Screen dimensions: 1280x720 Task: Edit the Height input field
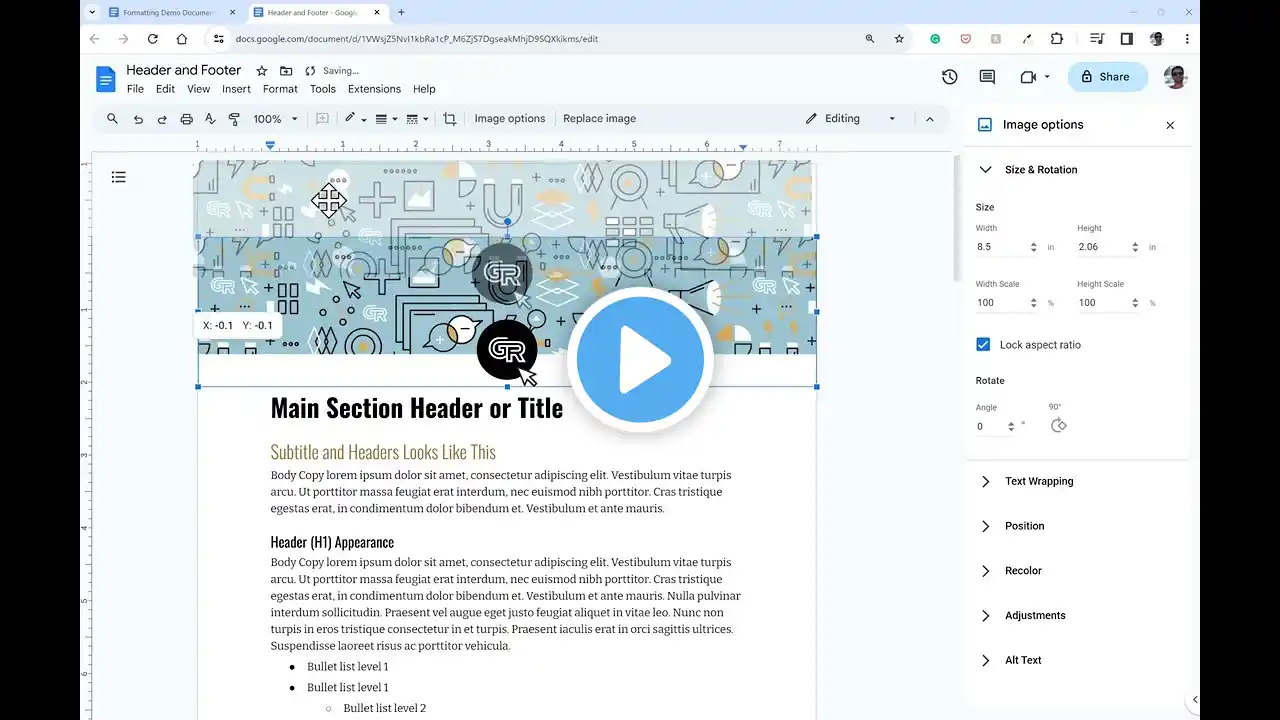(1108, 247)
